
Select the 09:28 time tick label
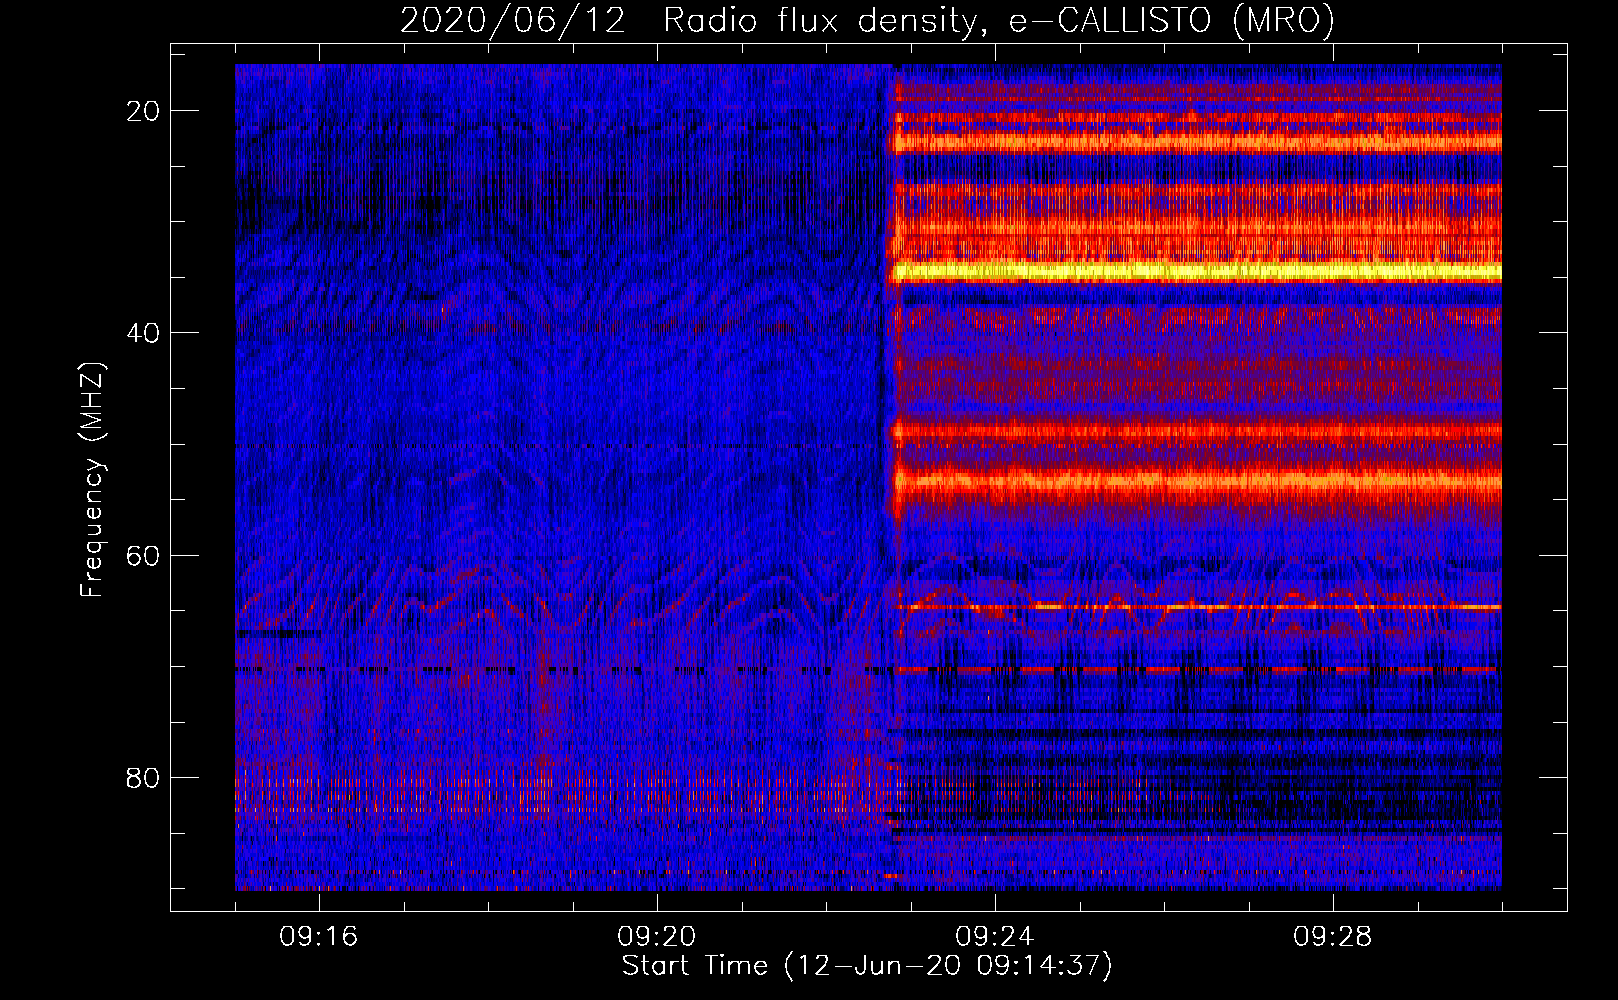click(1333, 937)
